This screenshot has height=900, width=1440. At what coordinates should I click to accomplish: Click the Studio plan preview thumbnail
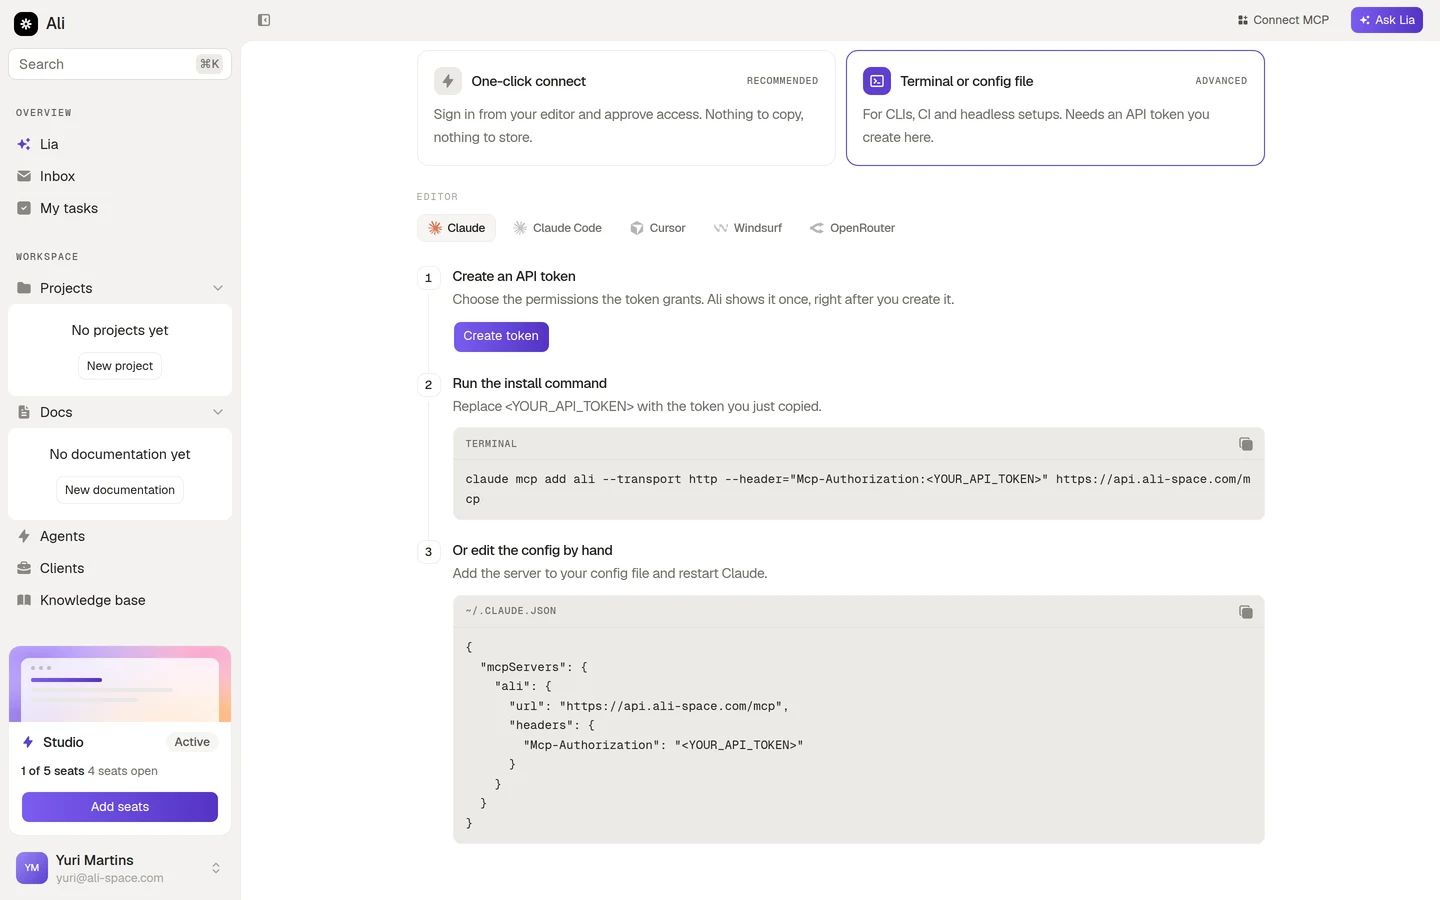click(x=120, y=684)
